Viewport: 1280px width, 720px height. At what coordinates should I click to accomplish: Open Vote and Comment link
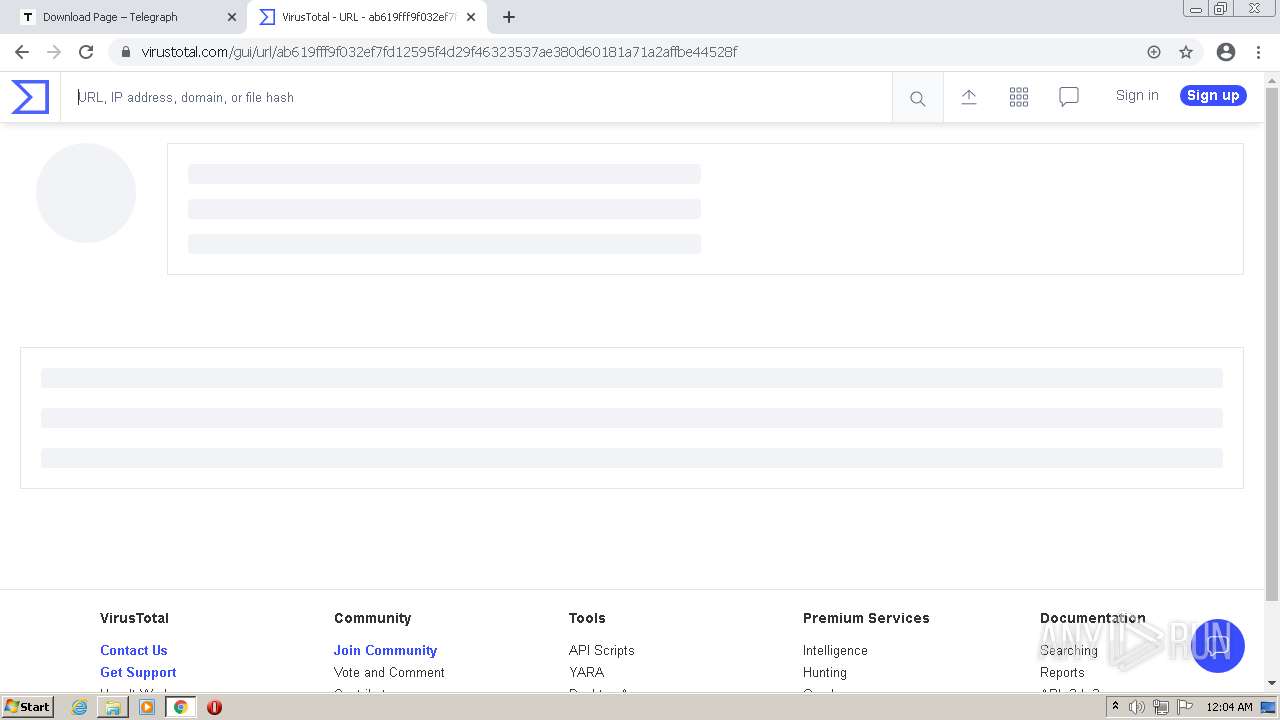(x=389, y=672)
